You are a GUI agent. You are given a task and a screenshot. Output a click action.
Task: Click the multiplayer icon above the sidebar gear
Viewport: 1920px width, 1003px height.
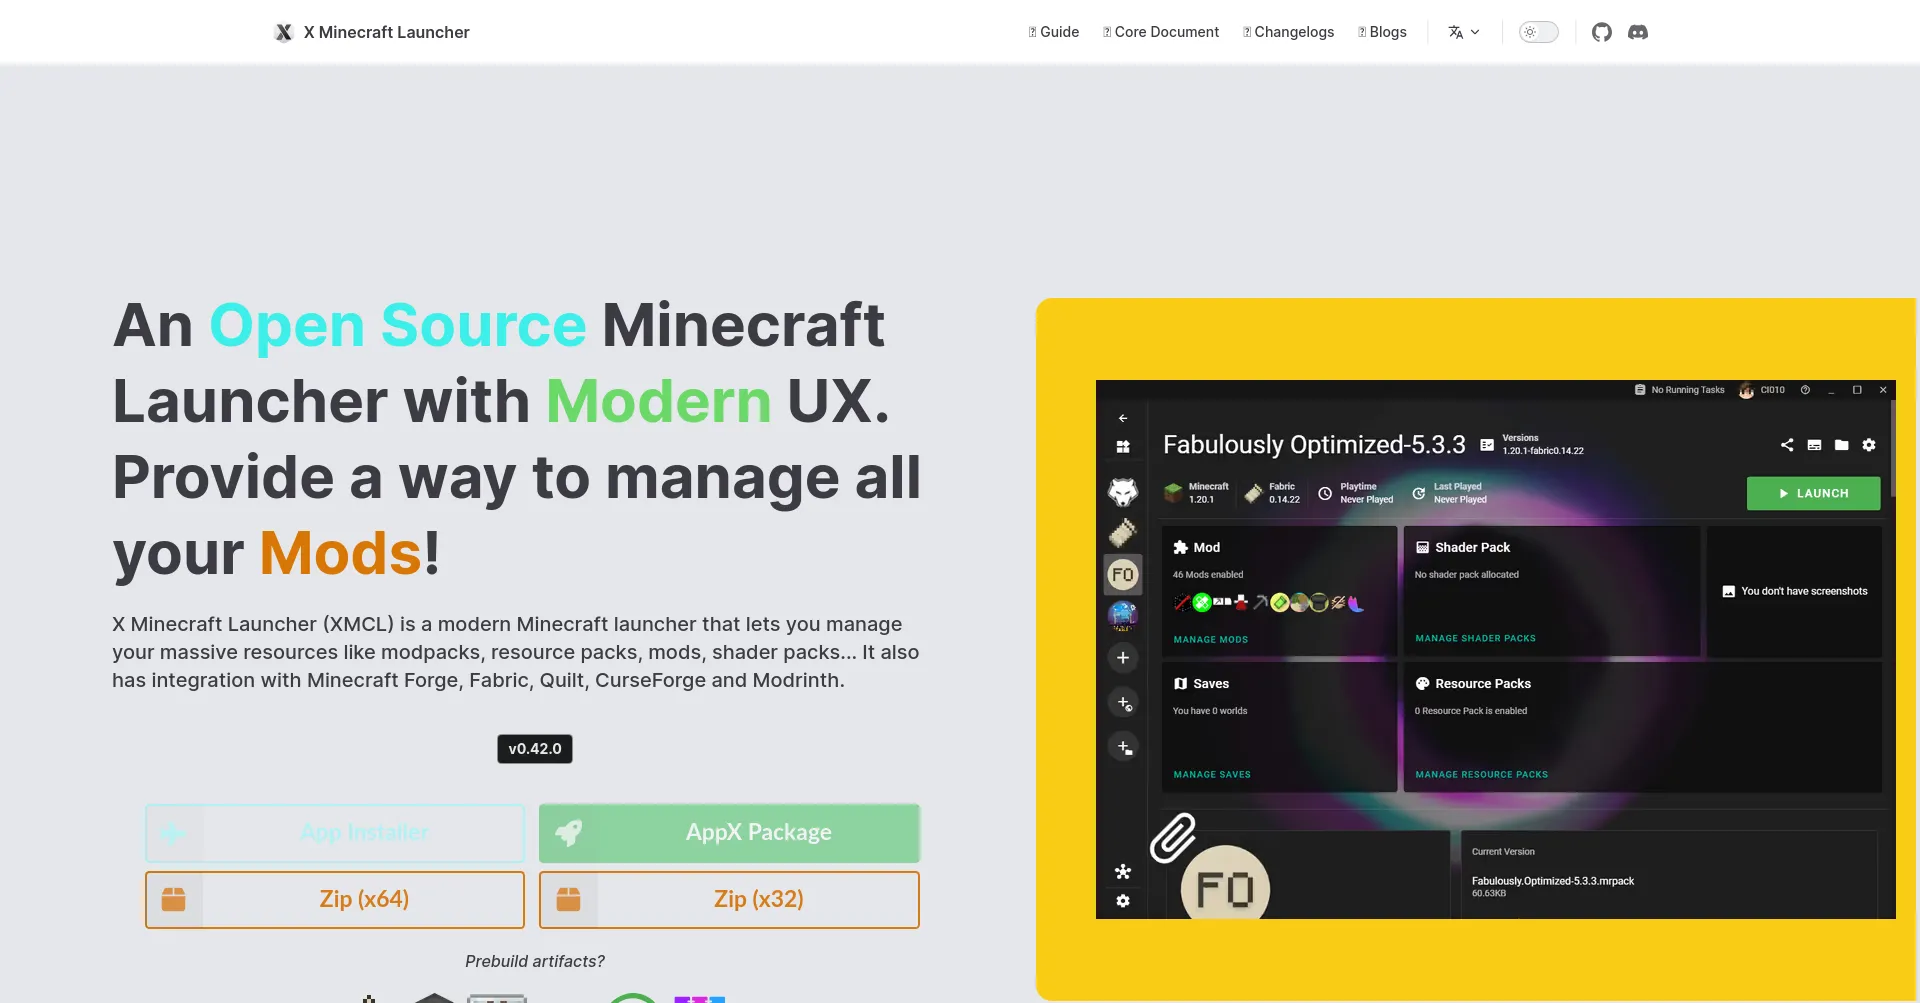[1123, 871]
